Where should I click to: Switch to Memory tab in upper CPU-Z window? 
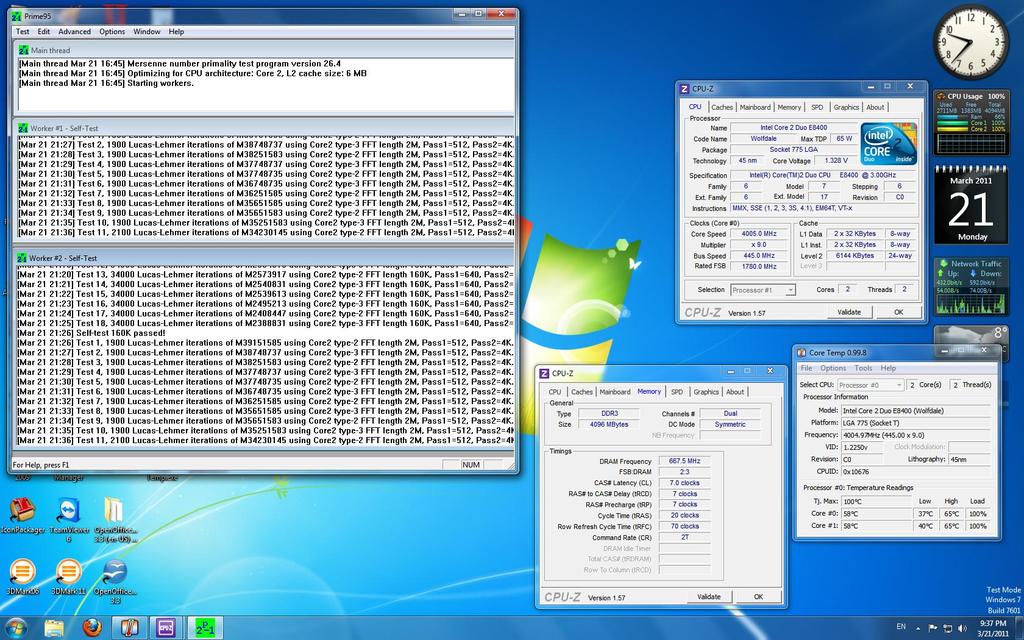[789, 107]
